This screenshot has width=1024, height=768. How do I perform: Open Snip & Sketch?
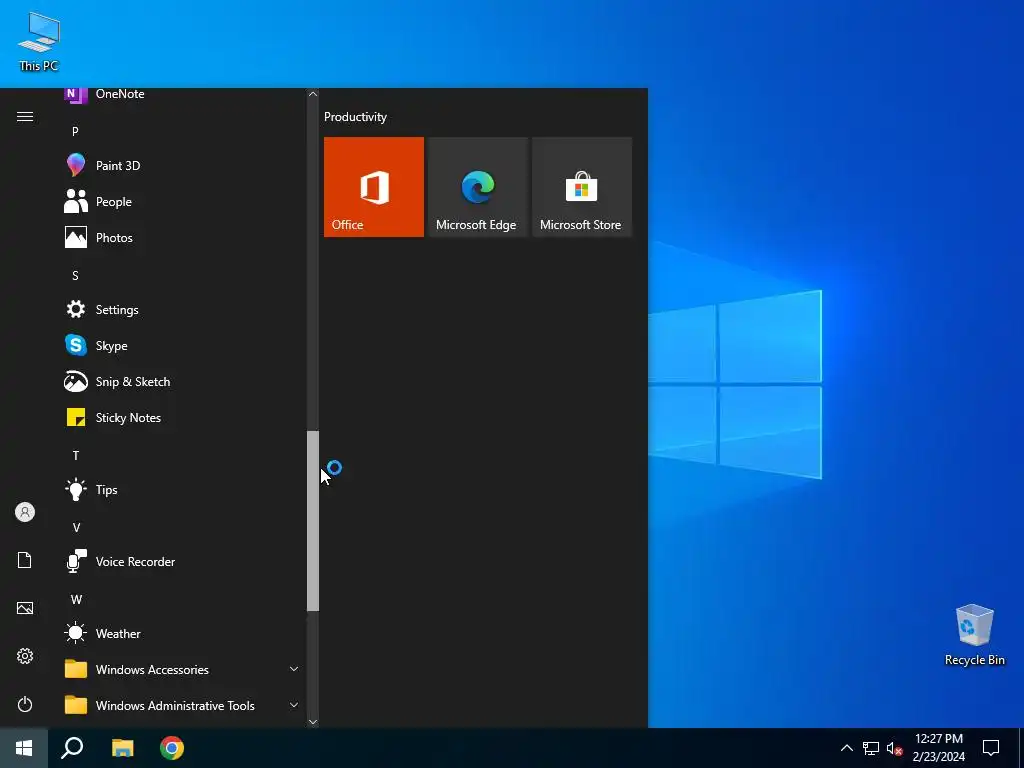click(182, 381)
